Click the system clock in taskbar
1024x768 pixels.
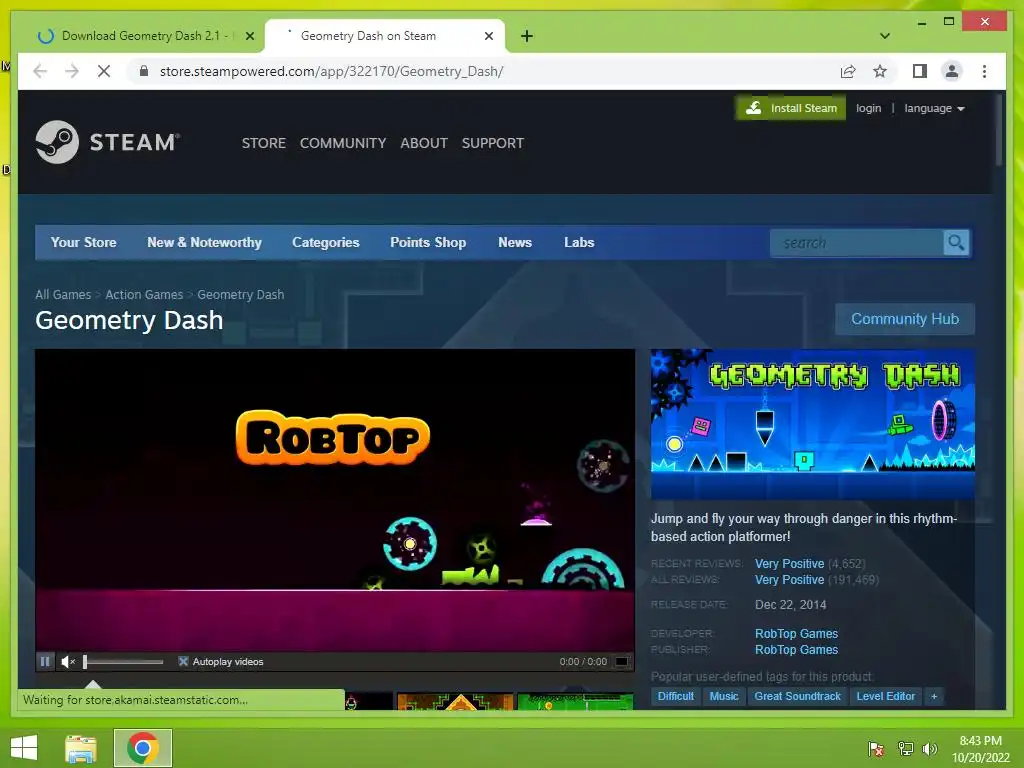click(980, 749)
